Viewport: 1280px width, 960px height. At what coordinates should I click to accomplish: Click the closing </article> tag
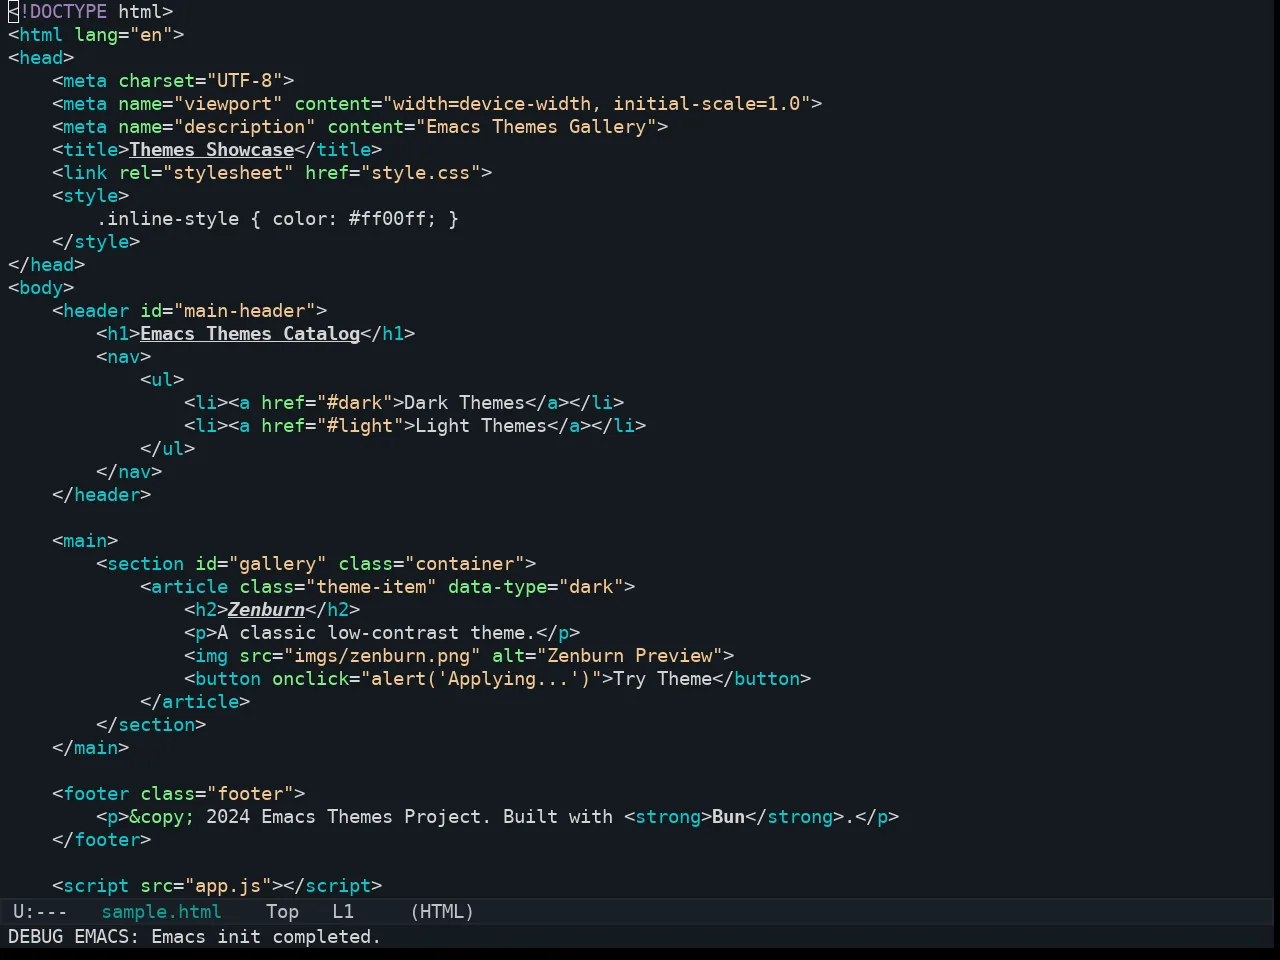click(195, 702)
